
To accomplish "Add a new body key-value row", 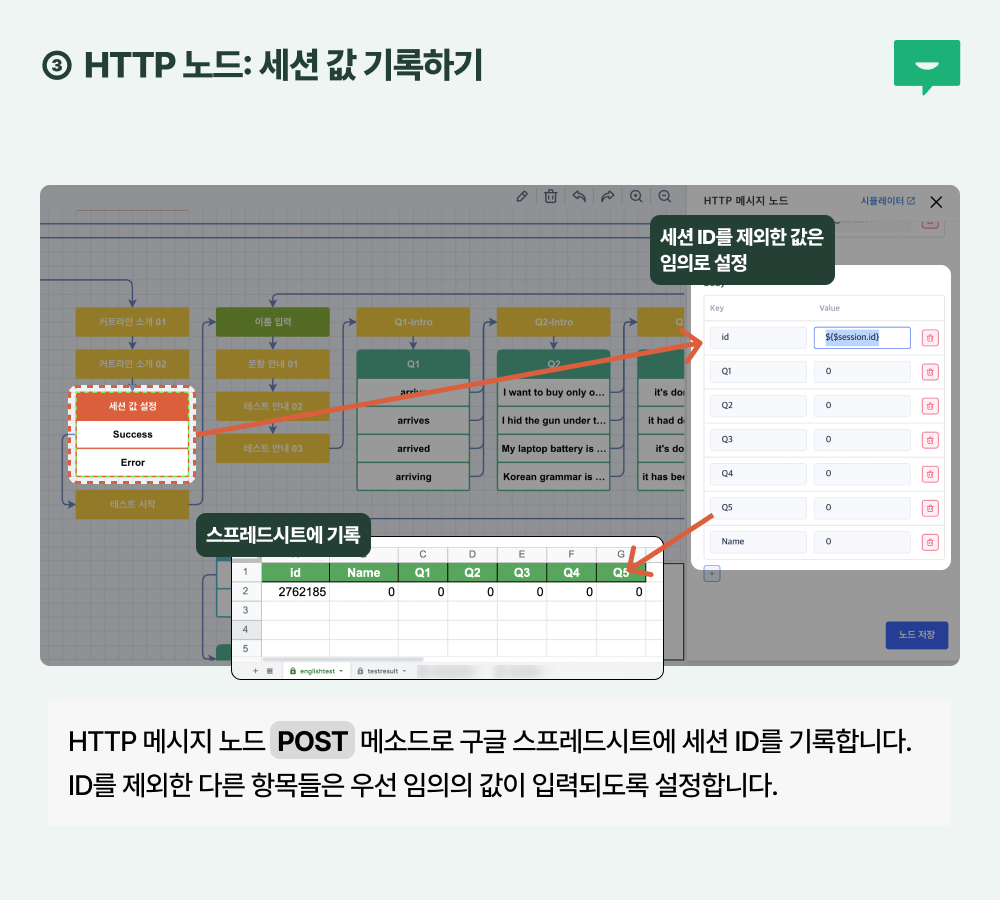I will click(712, 573).
